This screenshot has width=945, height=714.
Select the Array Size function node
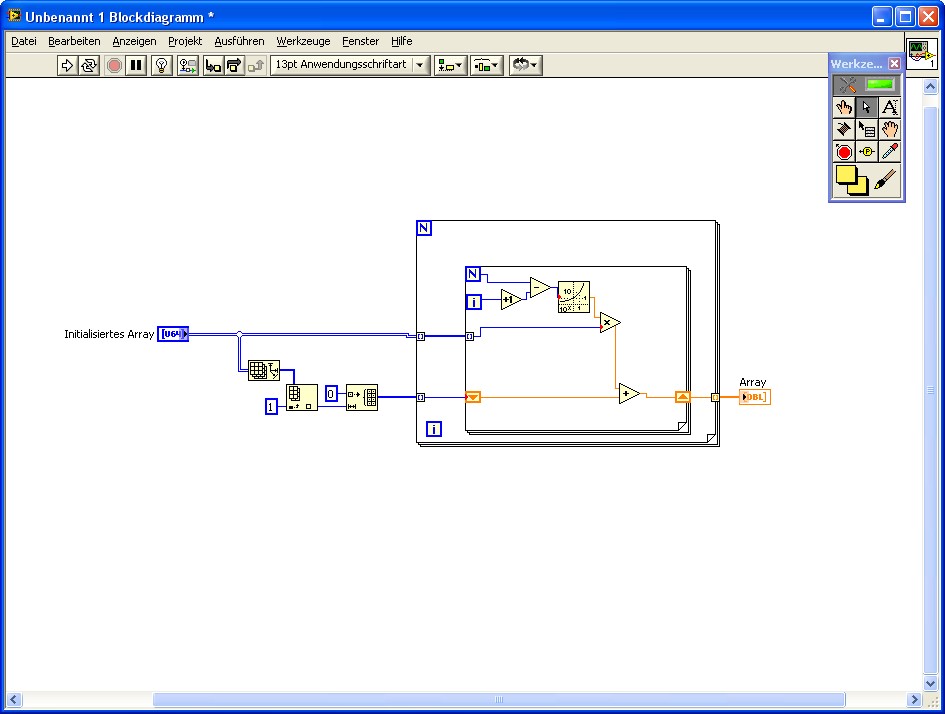pyautogui.click(x=264, y=369)
